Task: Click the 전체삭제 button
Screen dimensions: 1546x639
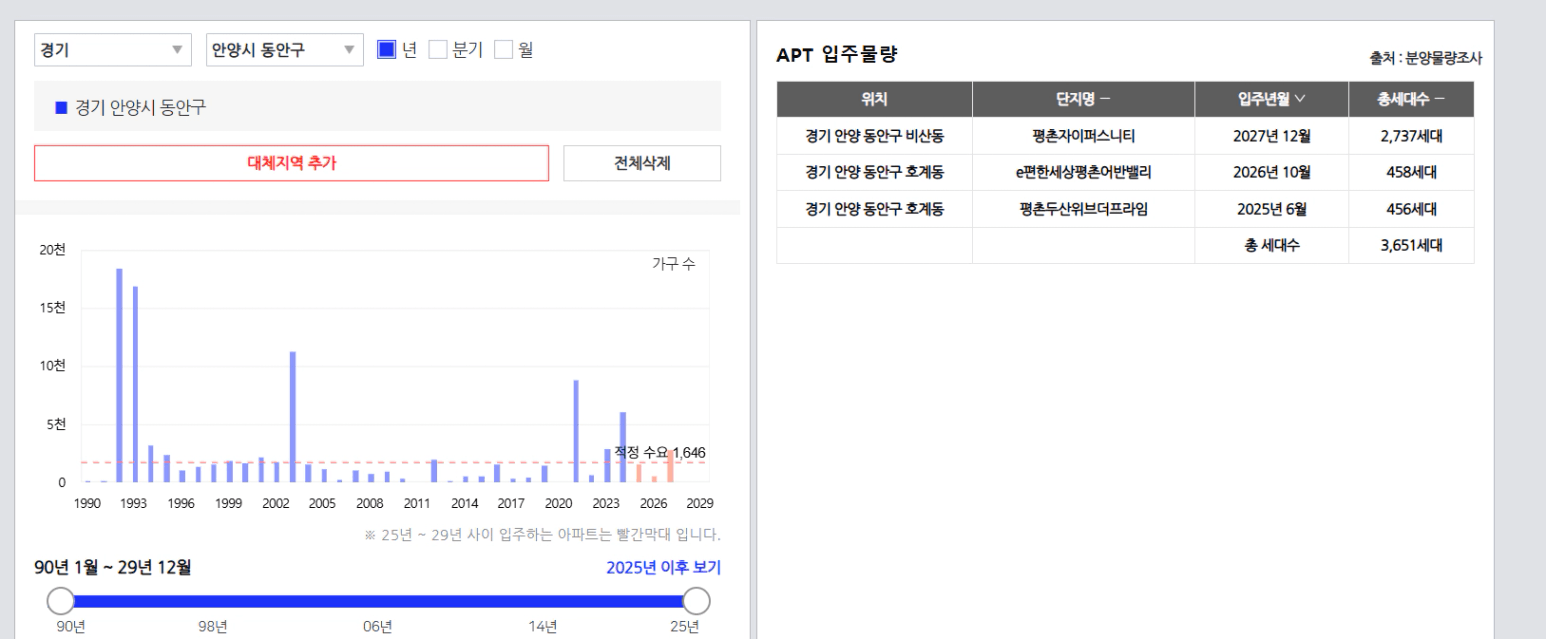Action: coord(642,163)
